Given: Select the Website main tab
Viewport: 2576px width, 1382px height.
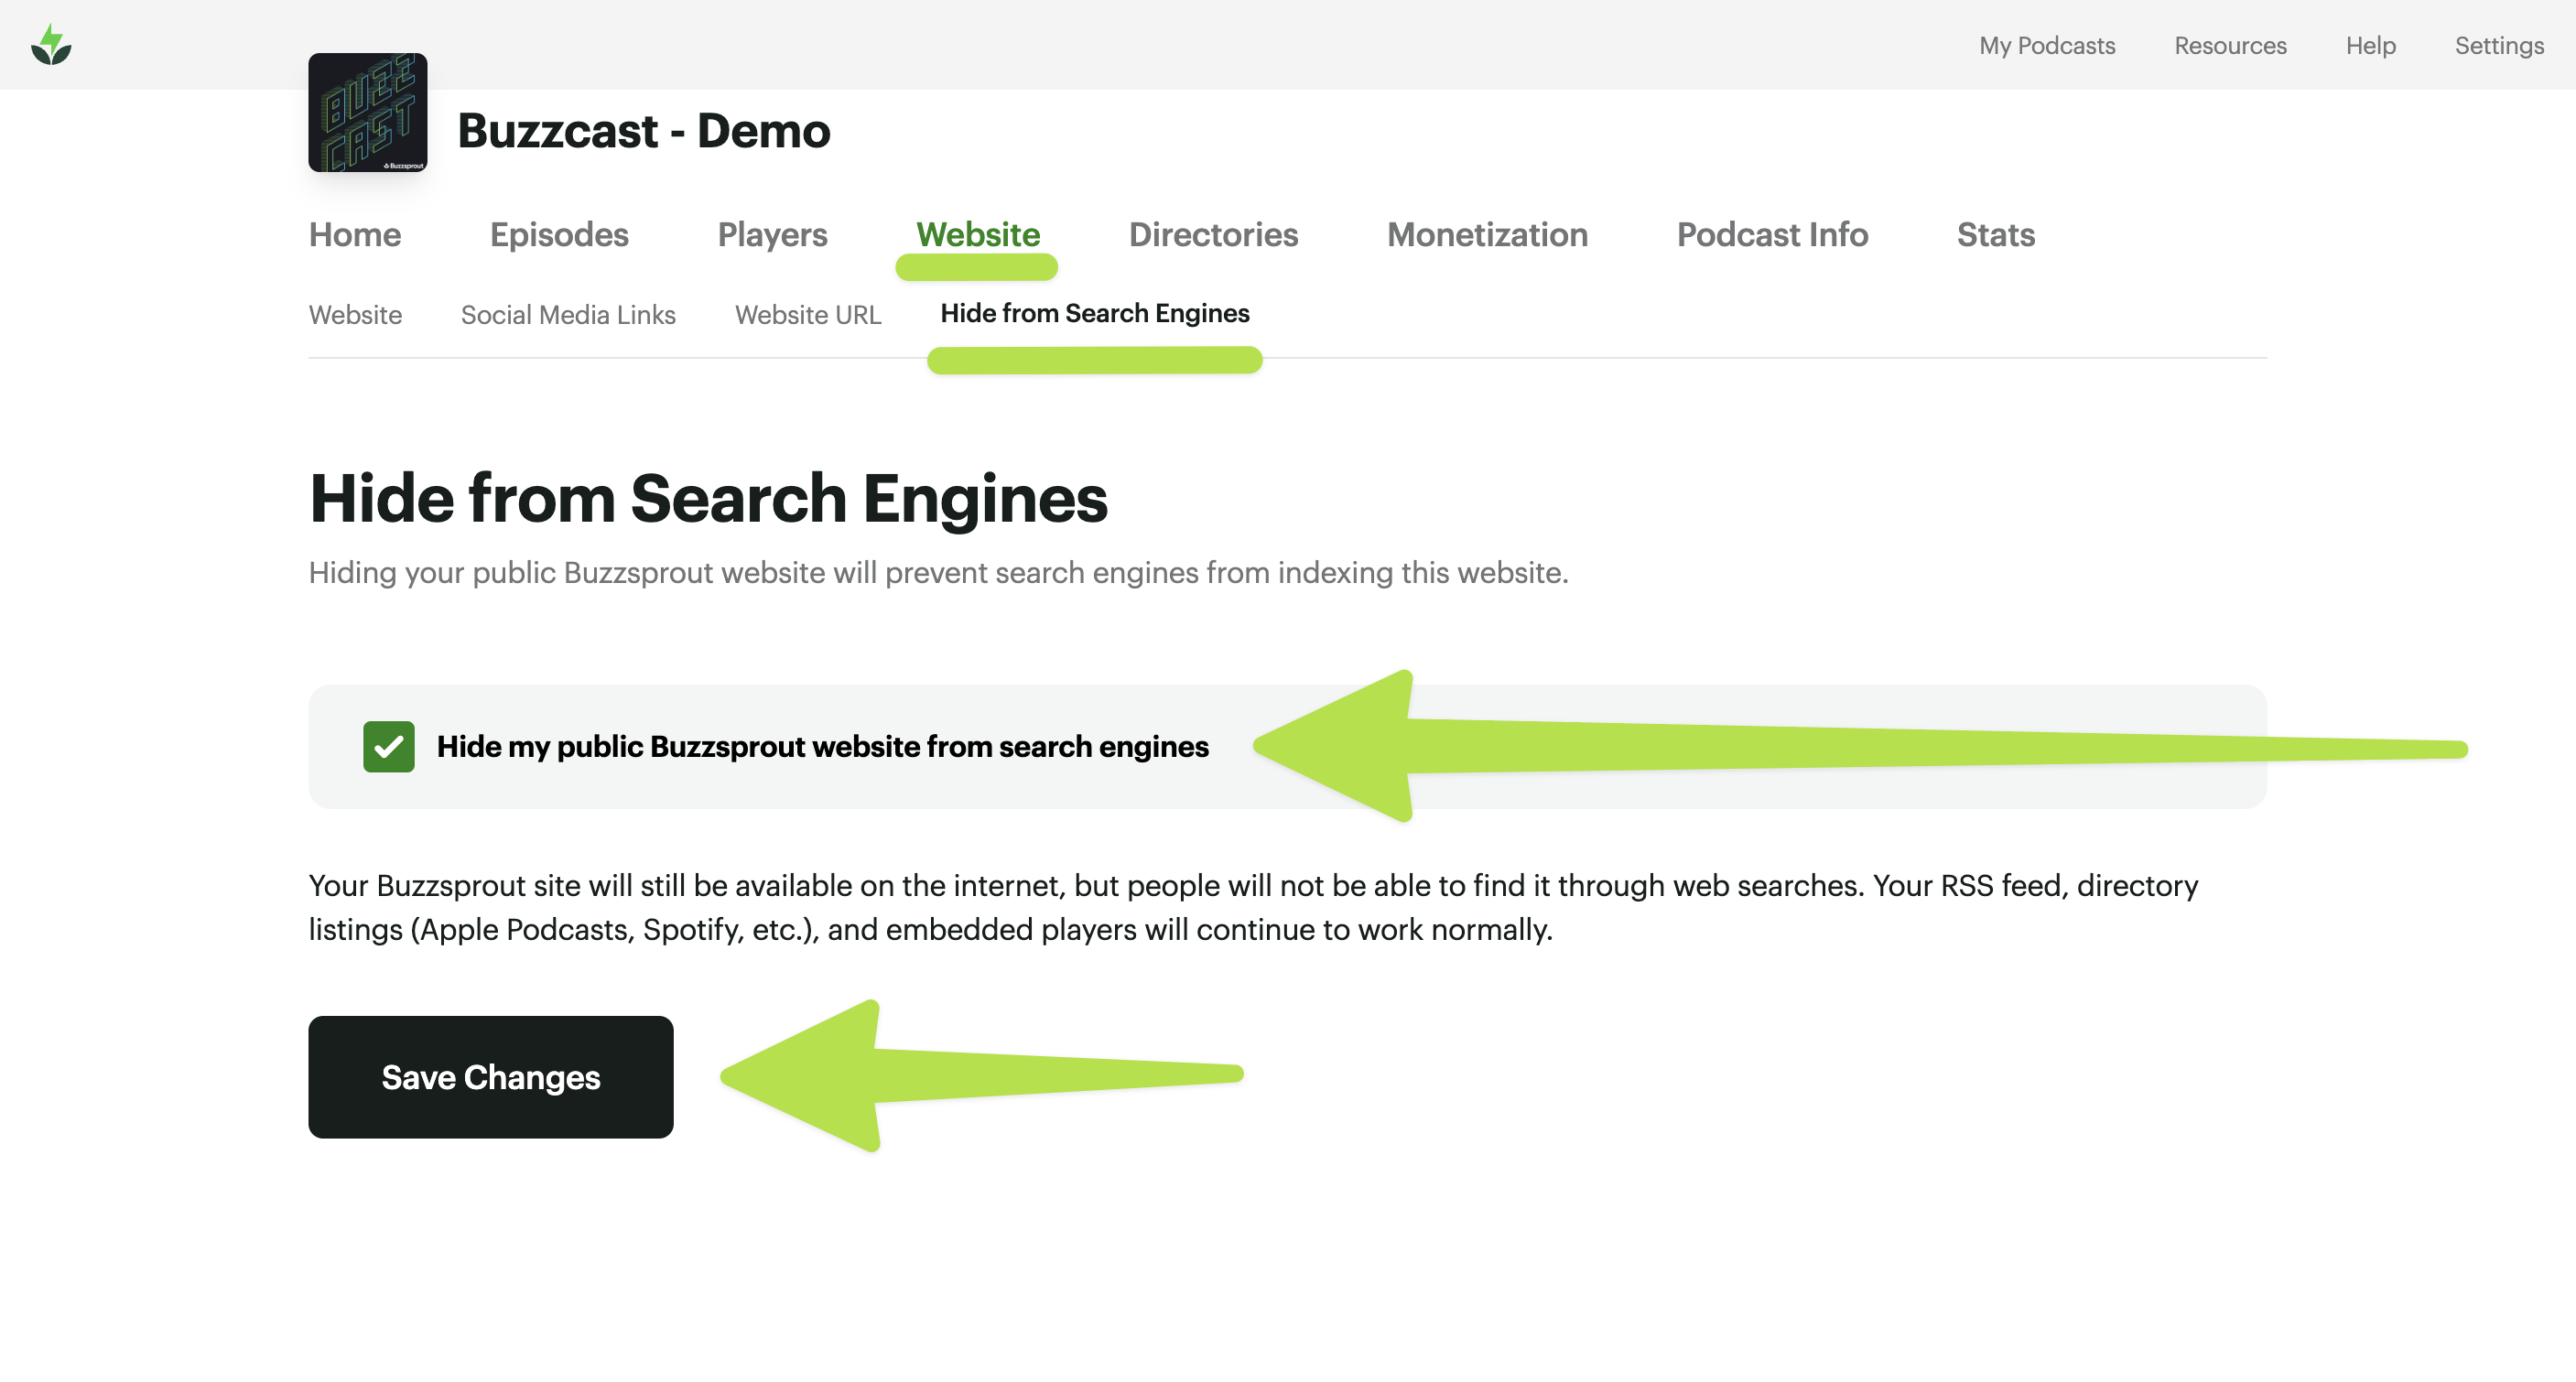Looking at the screenshot, I should (977, 234).
